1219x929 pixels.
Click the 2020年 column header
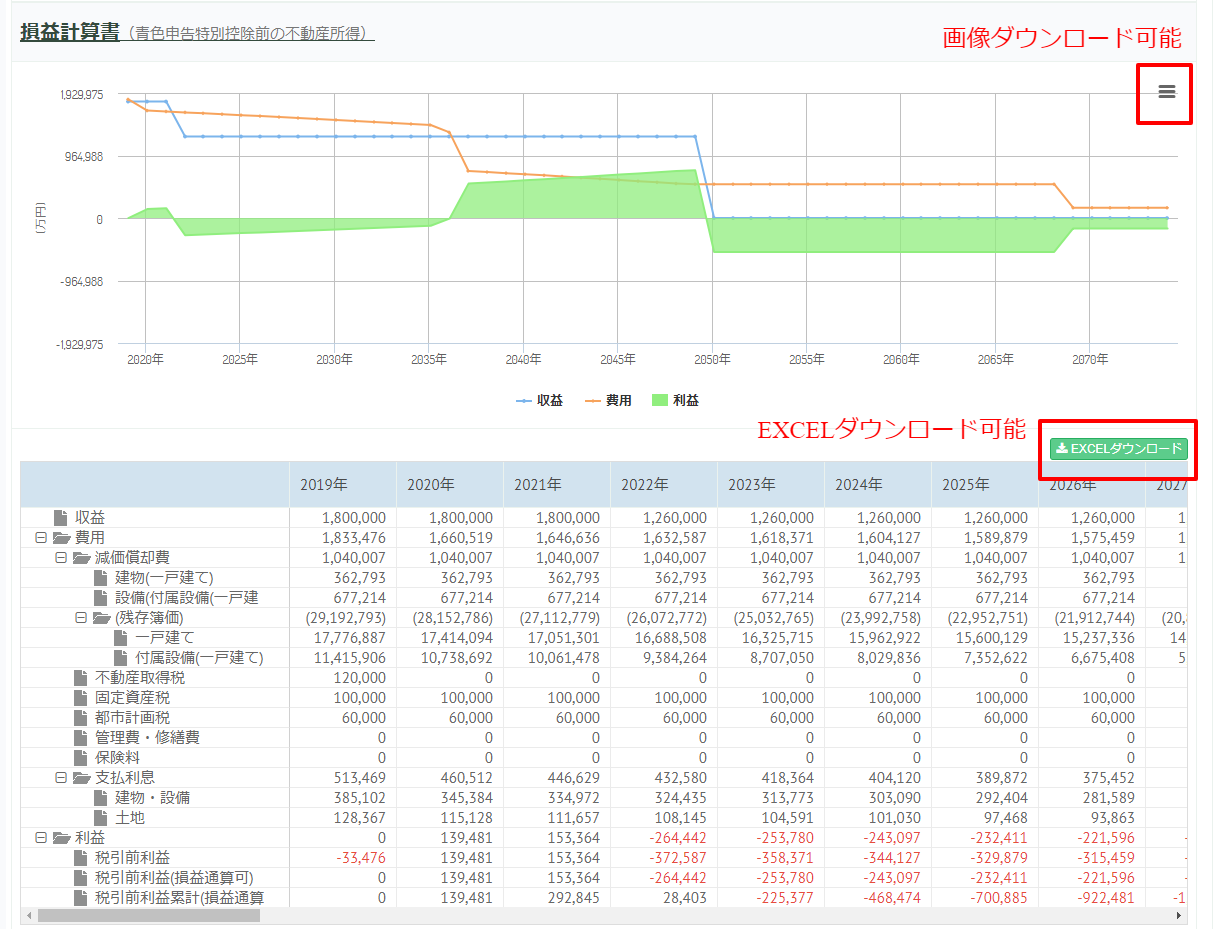450,485
